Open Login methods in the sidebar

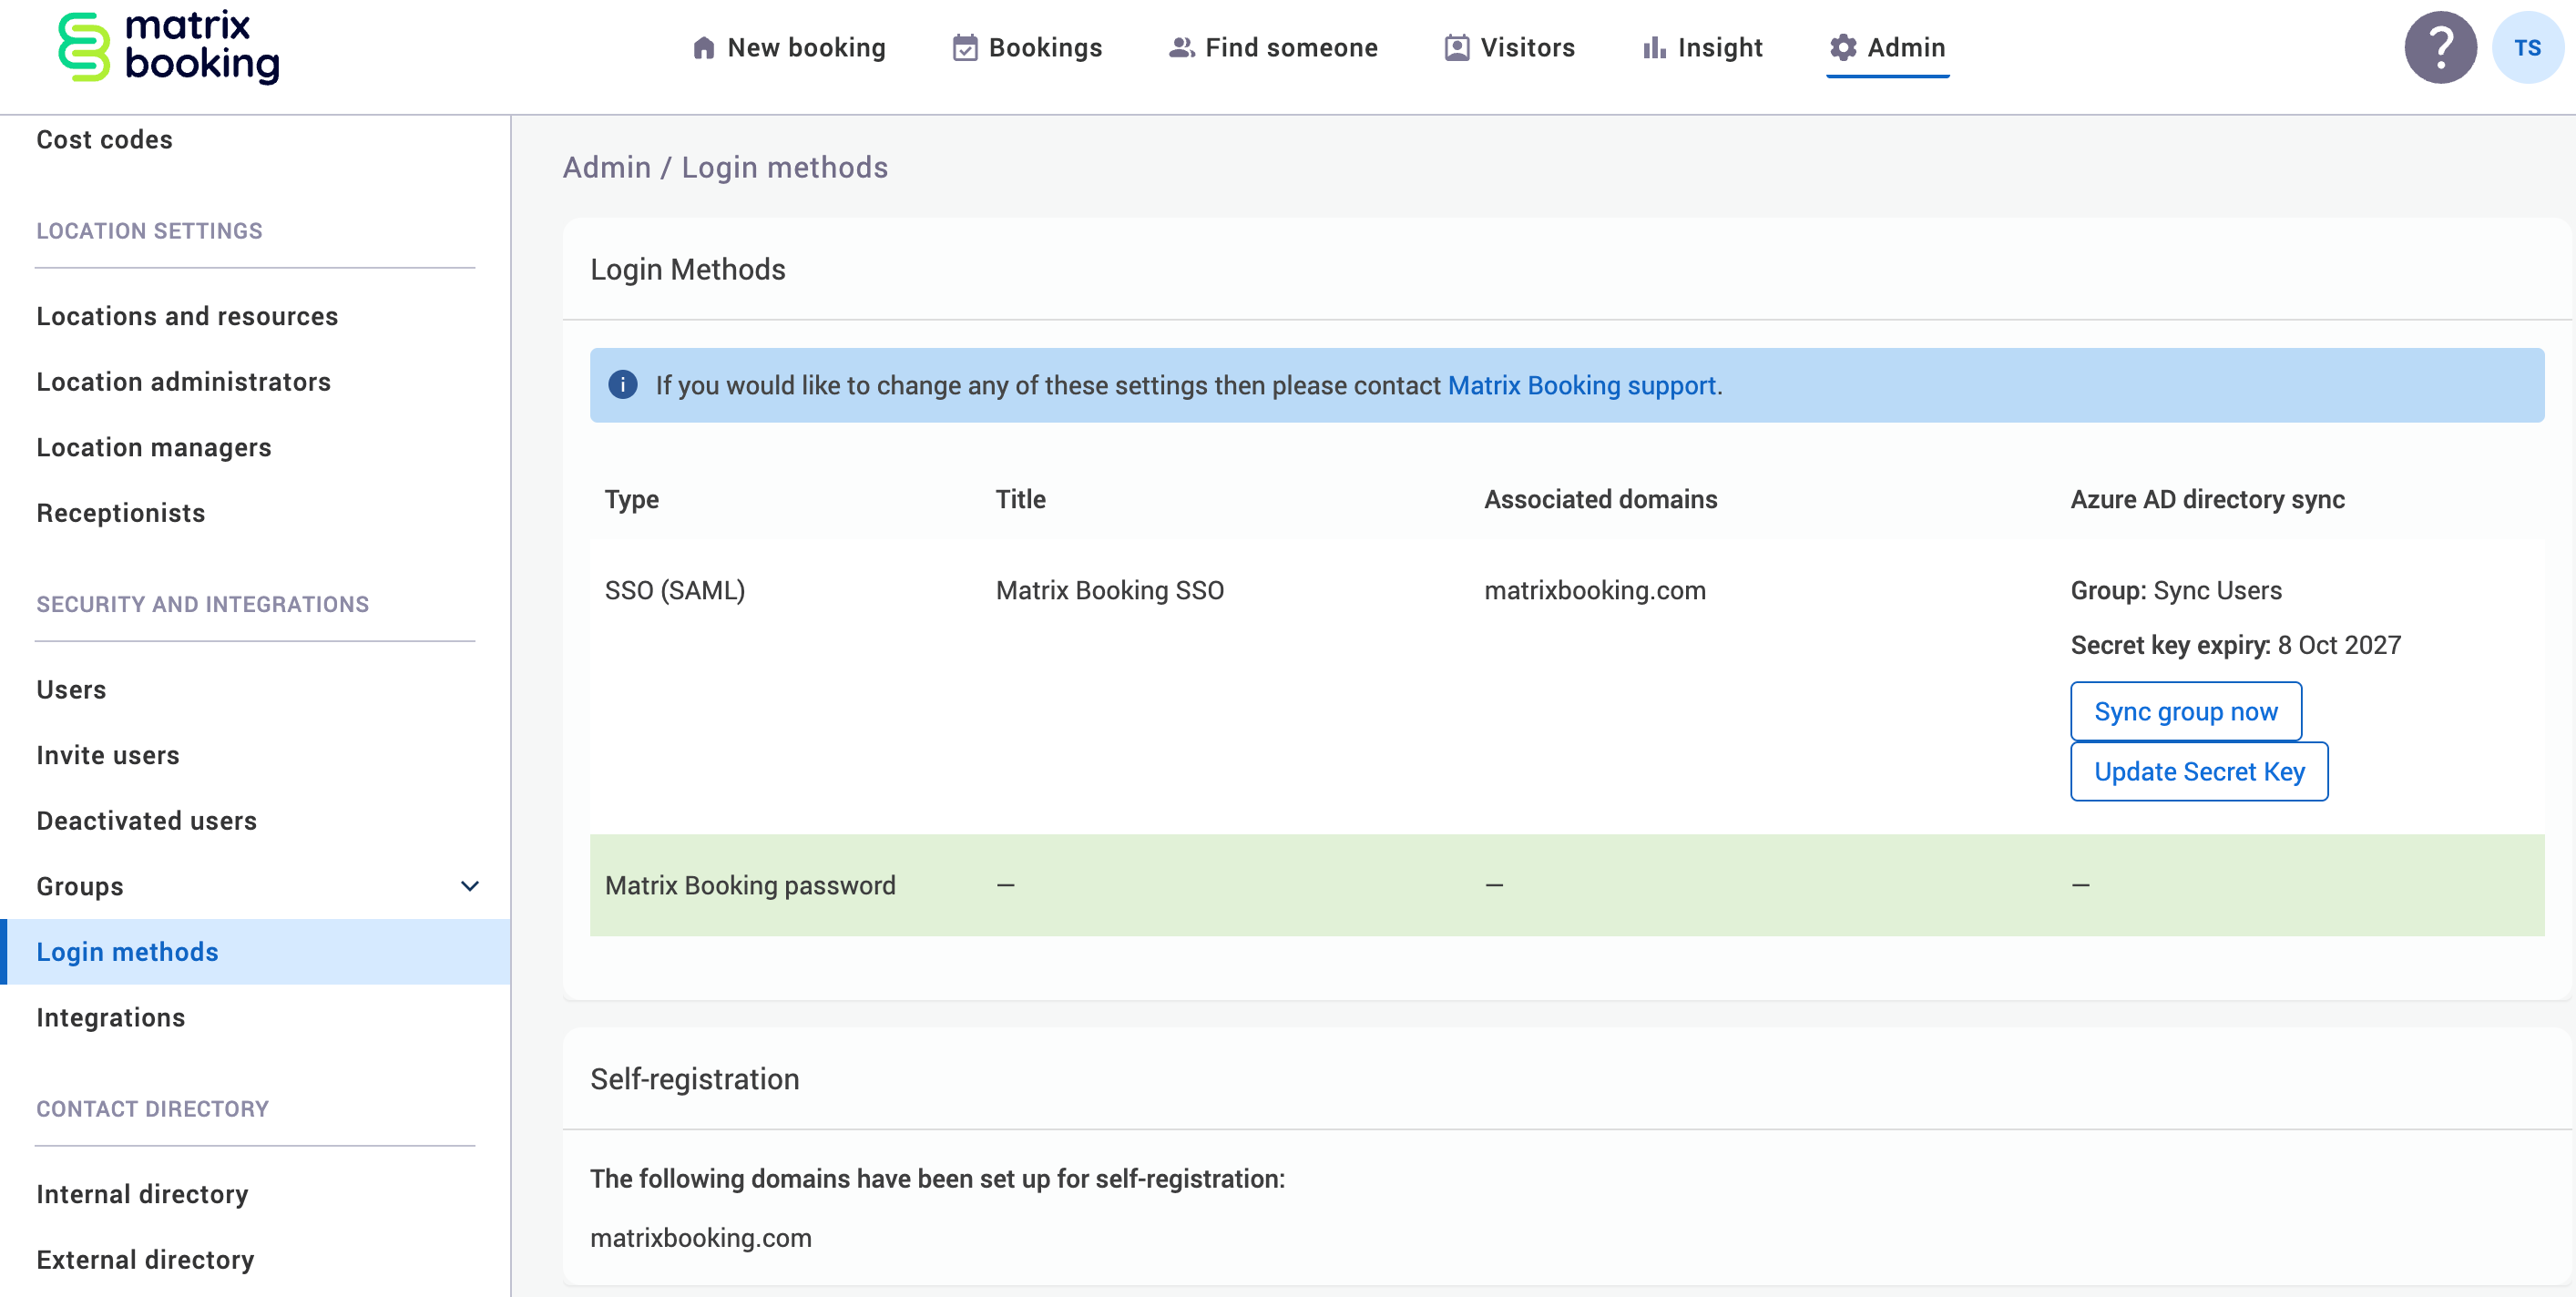(128, 952)
